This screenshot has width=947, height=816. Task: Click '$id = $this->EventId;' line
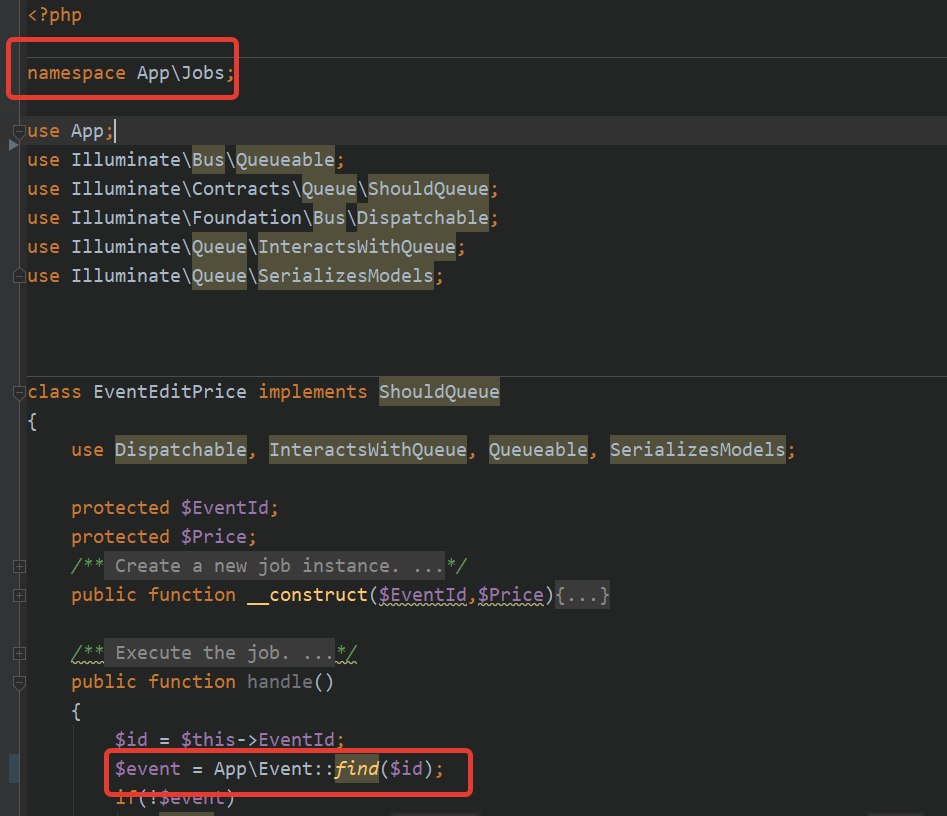(x=230, y=741)
